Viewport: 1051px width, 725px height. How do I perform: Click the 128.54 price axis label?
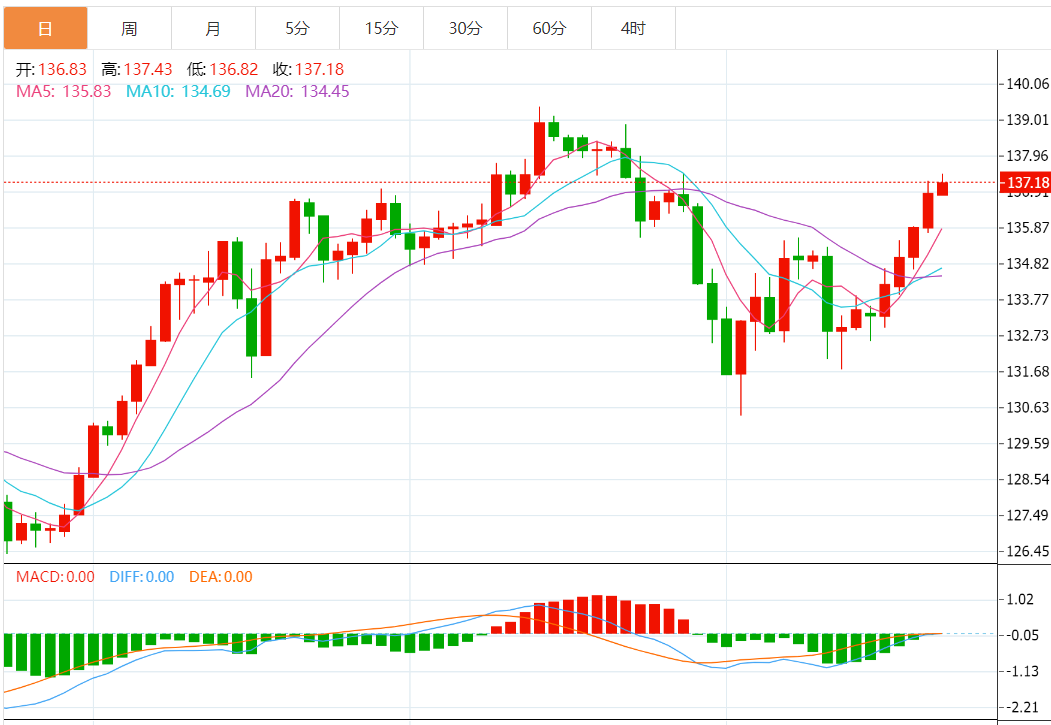click(1028, 480)
